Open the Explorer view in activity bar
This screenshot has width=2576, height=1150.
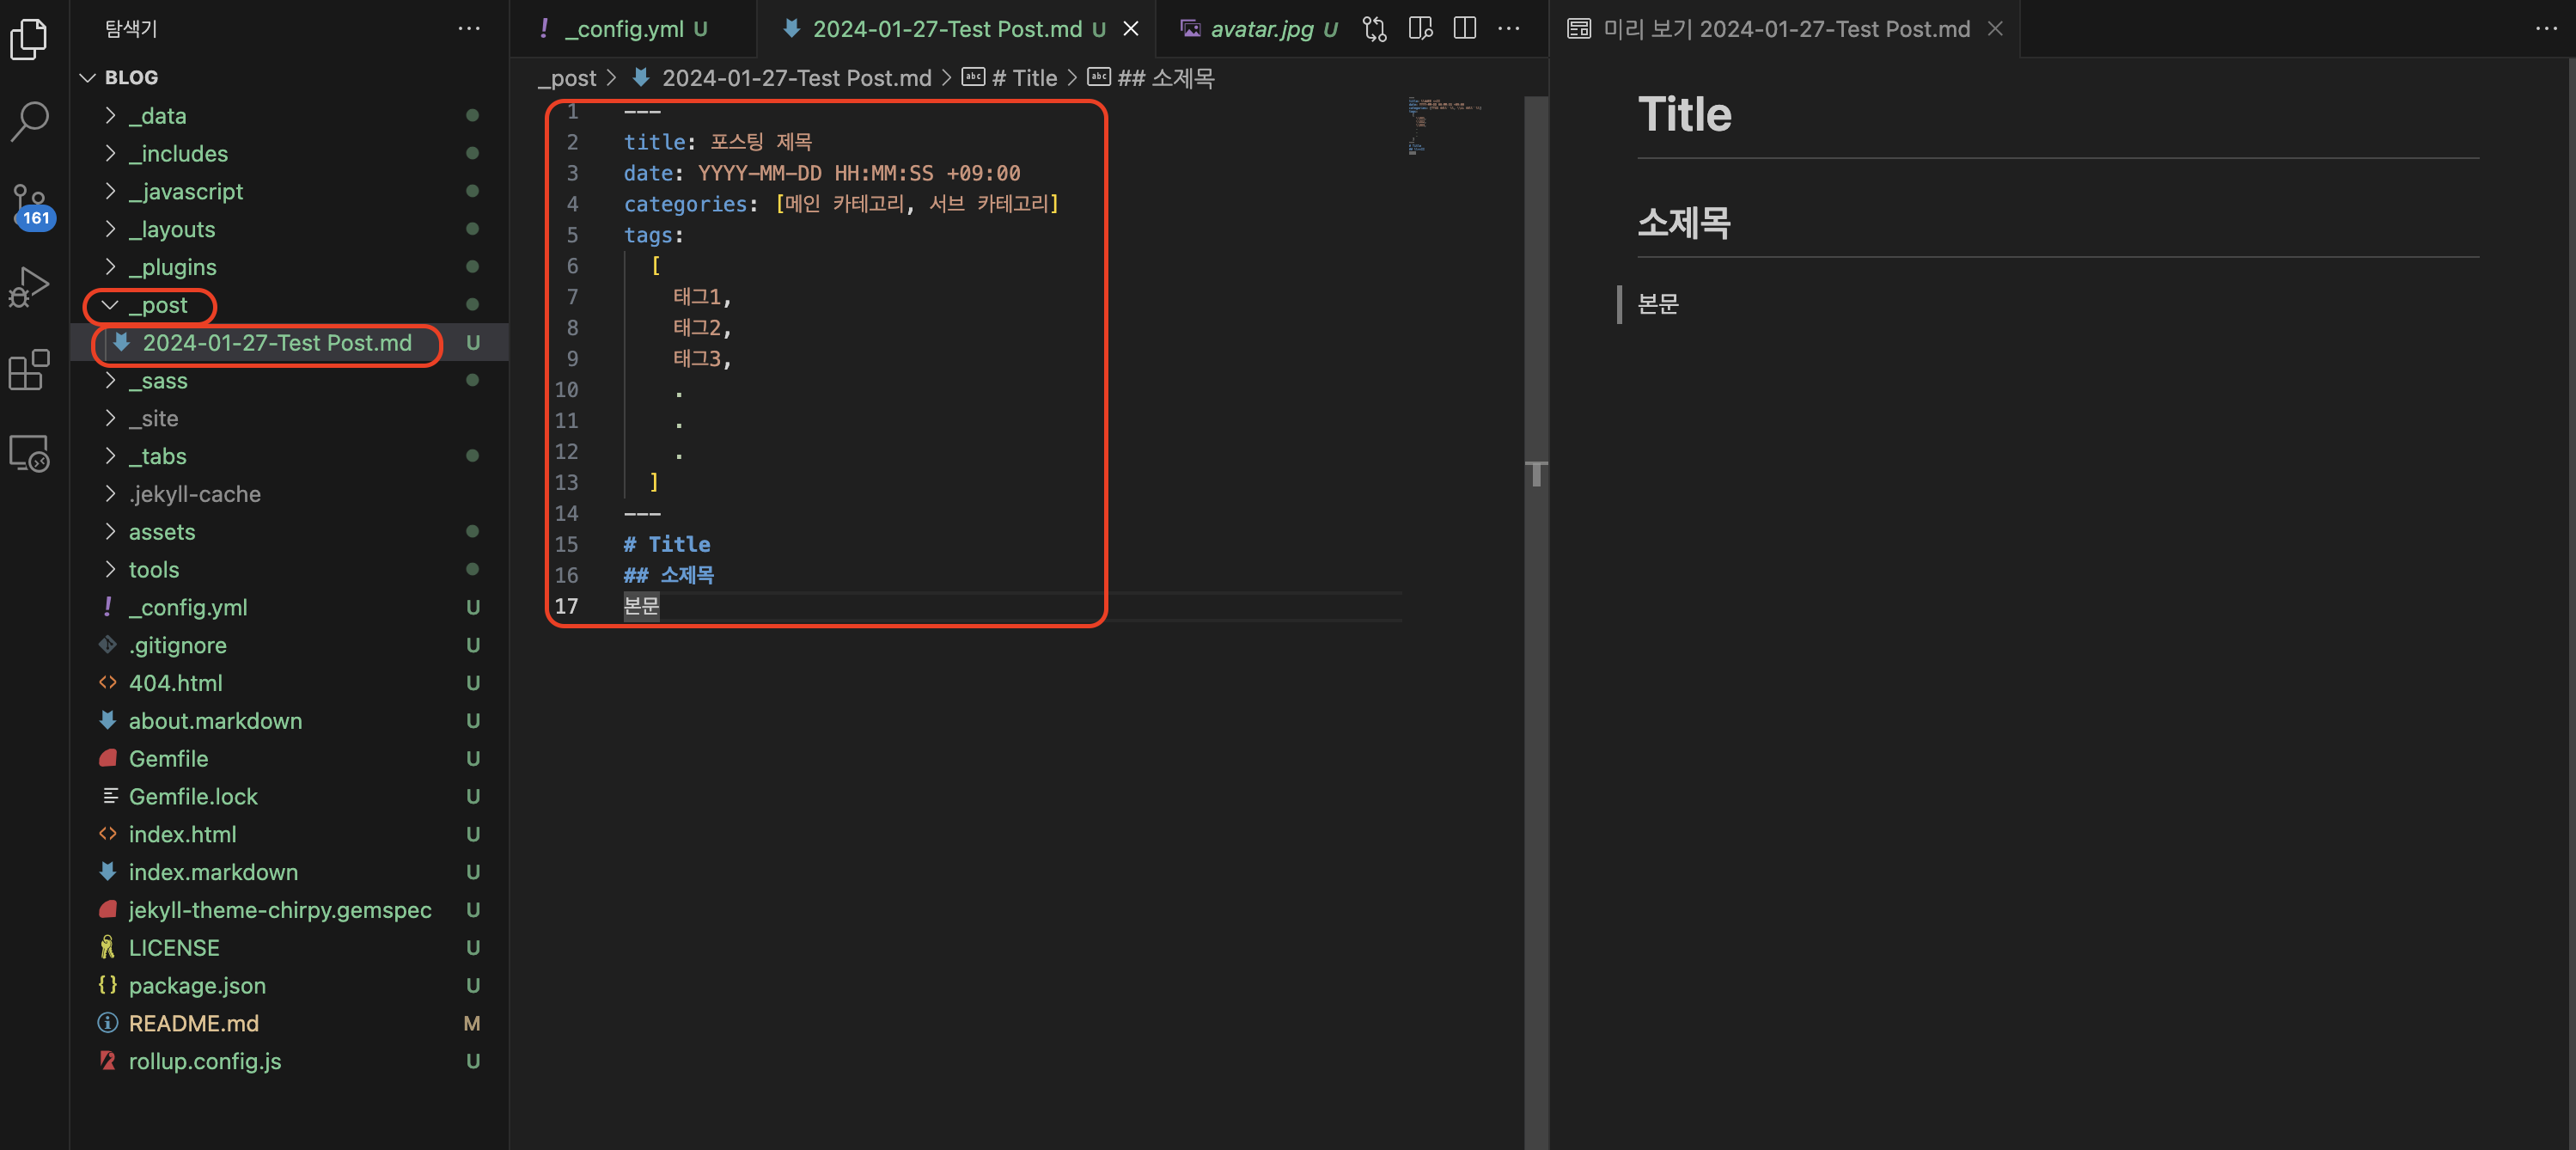coord(29,40)
